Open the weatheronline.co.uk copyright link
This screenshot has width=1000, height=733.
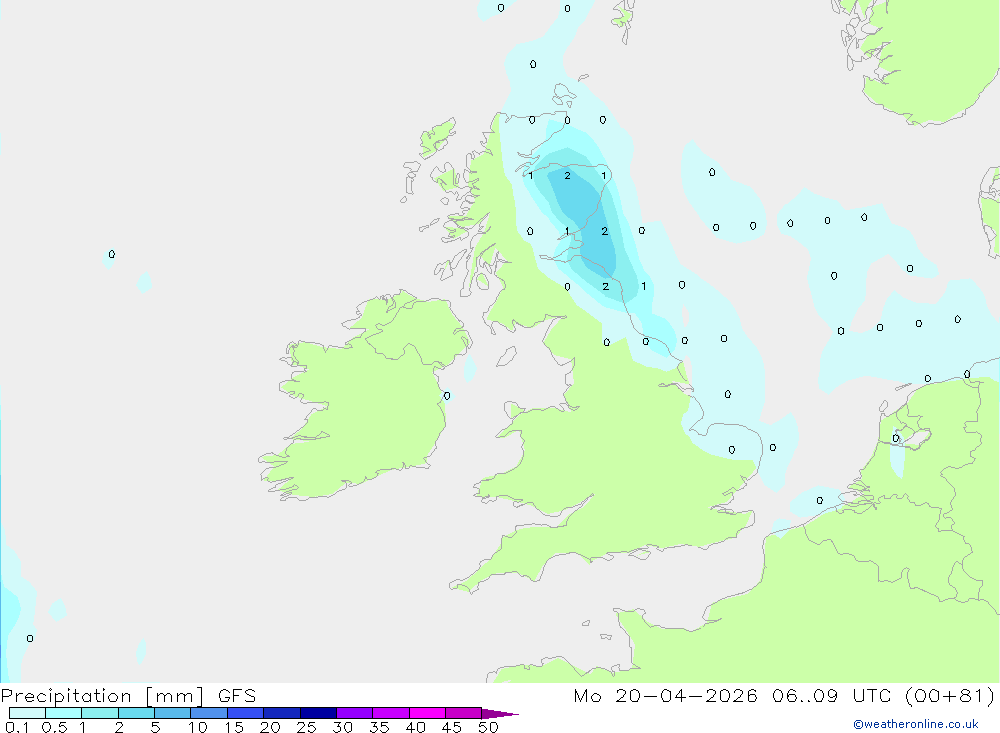click(x=915, y=723)
